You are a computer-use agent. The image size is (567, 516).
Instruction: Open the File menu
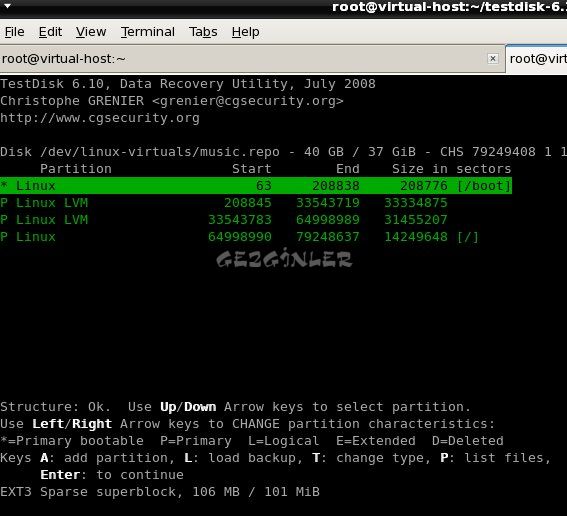pyautogui.click(x=14, y=32)
